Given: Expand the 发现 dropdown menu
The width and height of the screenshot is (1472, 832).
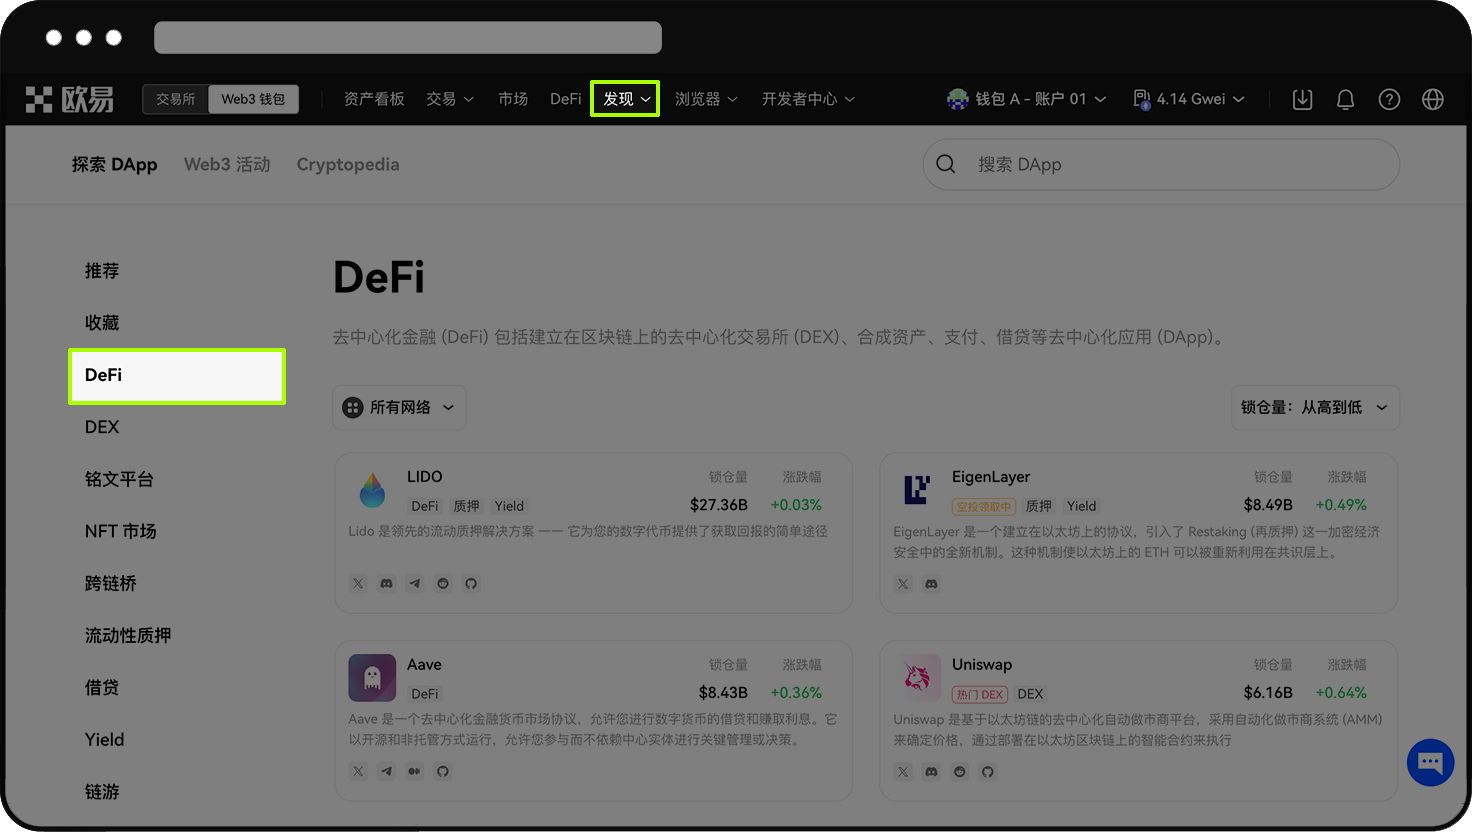Looking at the screenshot, I should click(626, 99).
